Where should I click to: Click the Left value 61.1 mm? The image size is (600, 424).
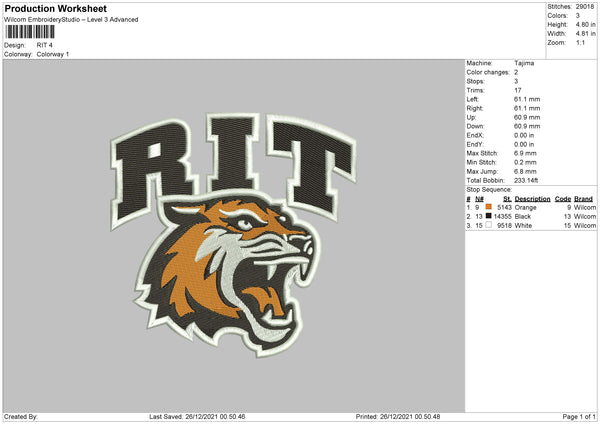pos(527,99)
